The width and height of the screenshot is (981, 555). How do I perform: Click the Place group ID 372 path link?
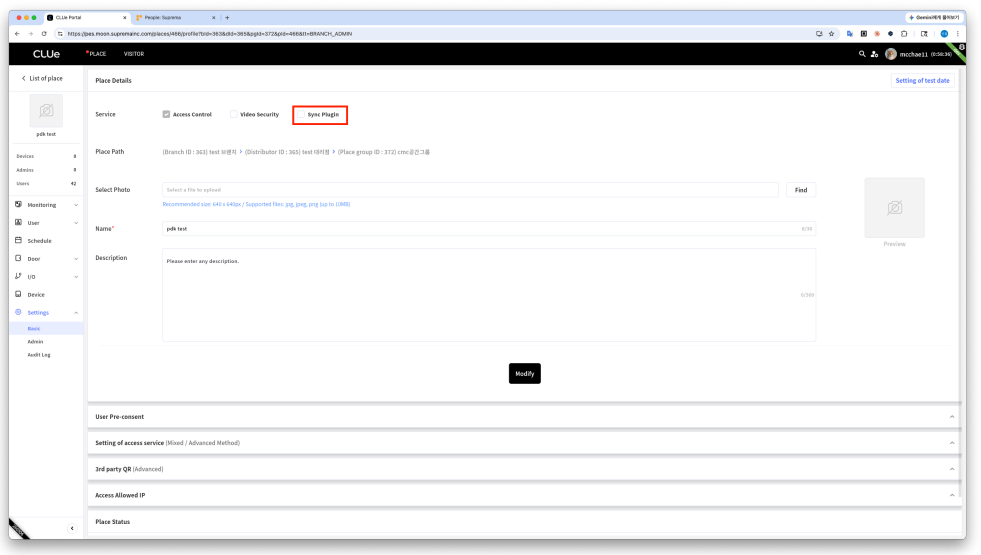384,152
